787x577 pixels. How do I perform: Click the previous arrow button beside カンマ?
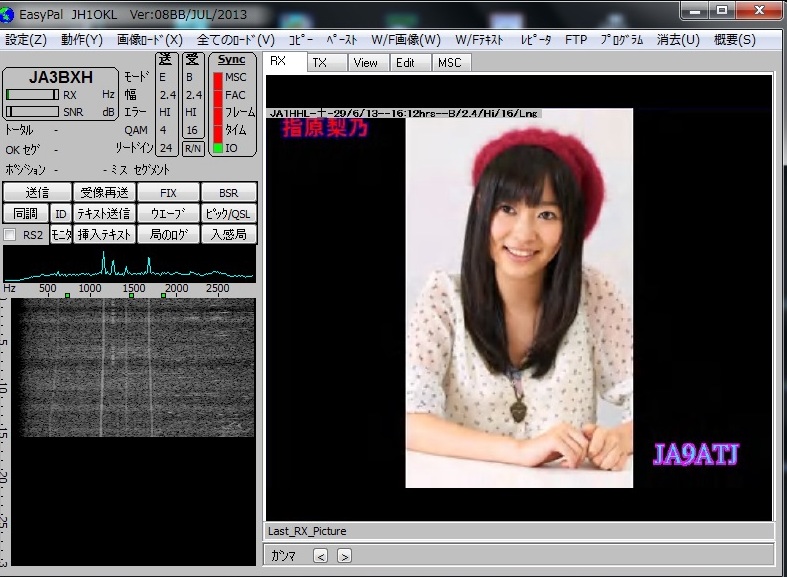coord(320,556)
